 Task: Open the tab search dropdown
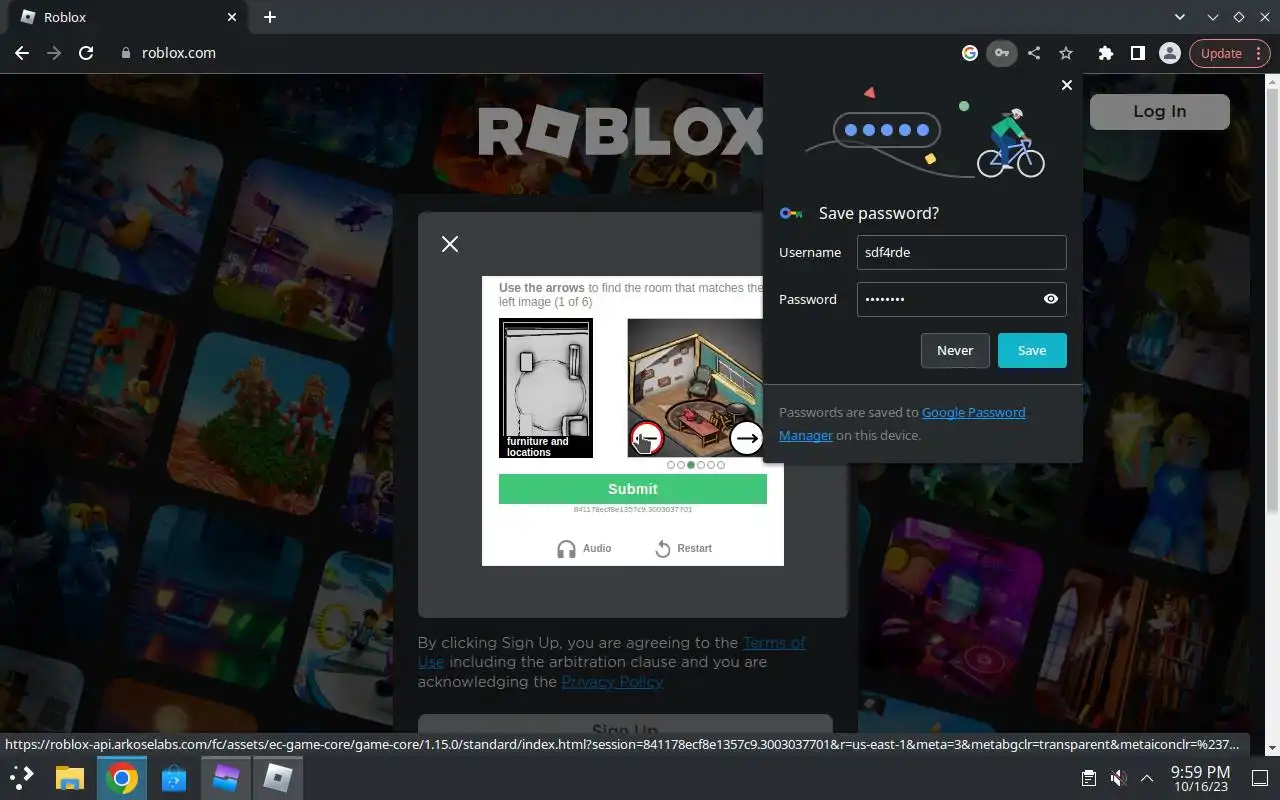pos(1180,17)
